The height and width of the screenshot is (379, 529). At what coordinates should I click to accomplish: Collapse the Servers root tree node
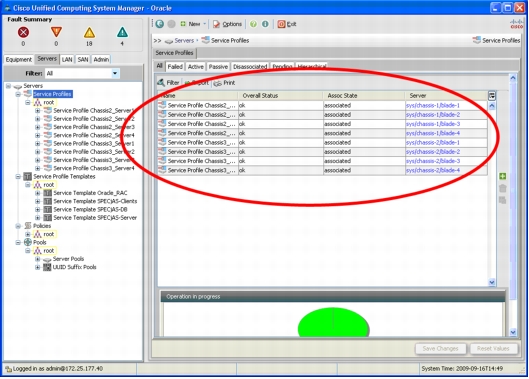[x=8, y=86]
